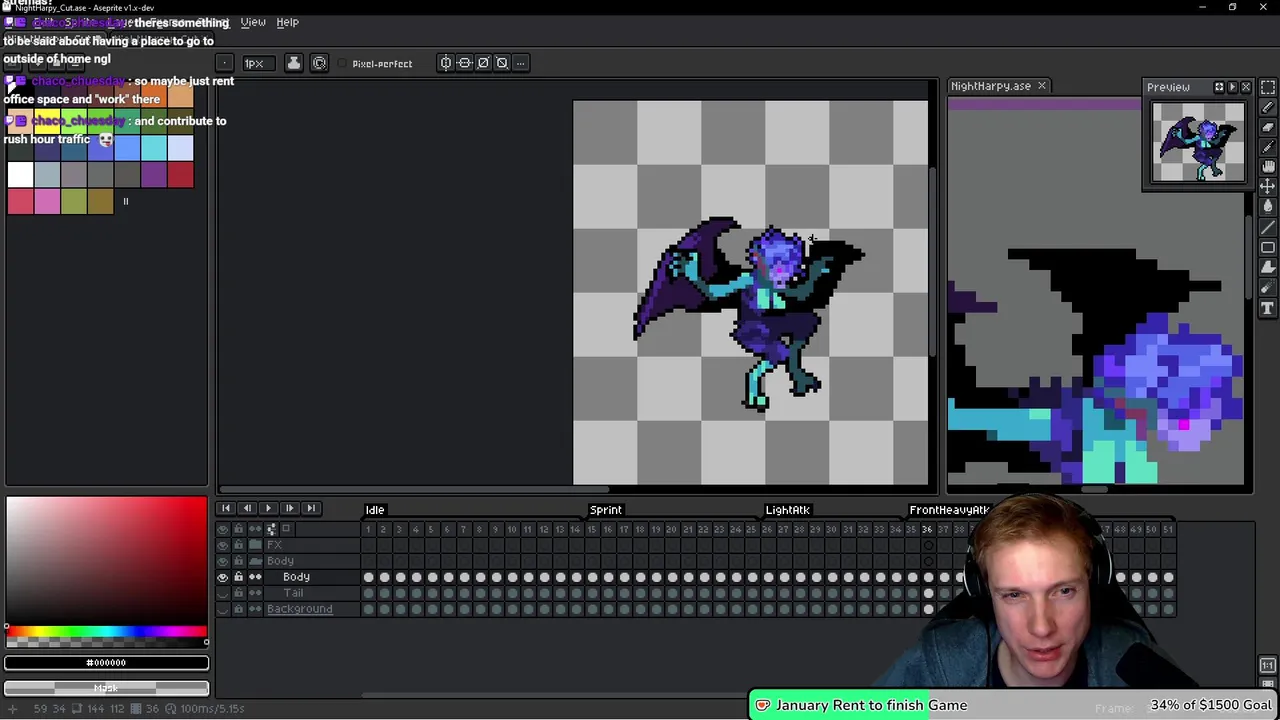Image resolution: width=1280 pixels, height=720 pixels.
Task: Click frame 36 header in timeline
Action: click(927, 529)
